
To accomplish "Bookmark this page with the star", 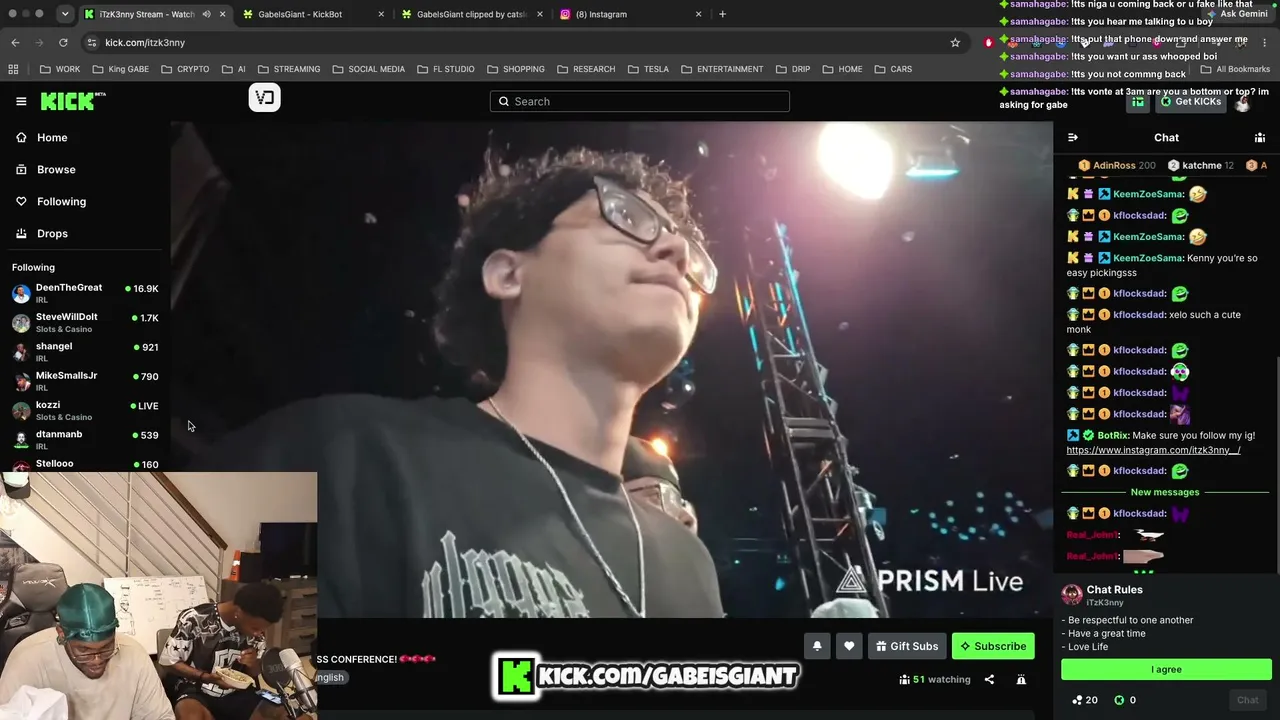I will coord(955,42).
